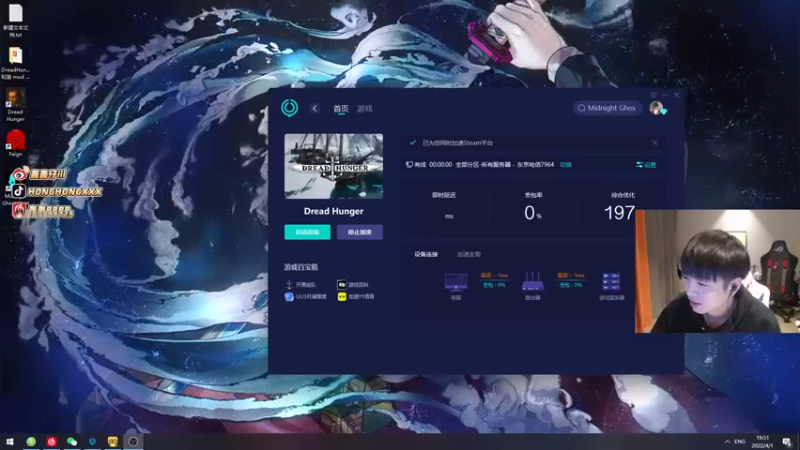
Task: Open the UU accelerator taskbar icon
Action: click(x=92, y=441)
